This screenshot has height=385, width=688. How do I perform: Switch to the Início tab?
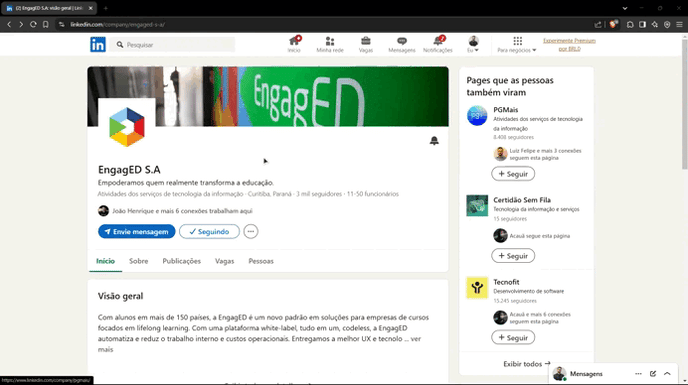pyautogui.click(x=105, y=261)
